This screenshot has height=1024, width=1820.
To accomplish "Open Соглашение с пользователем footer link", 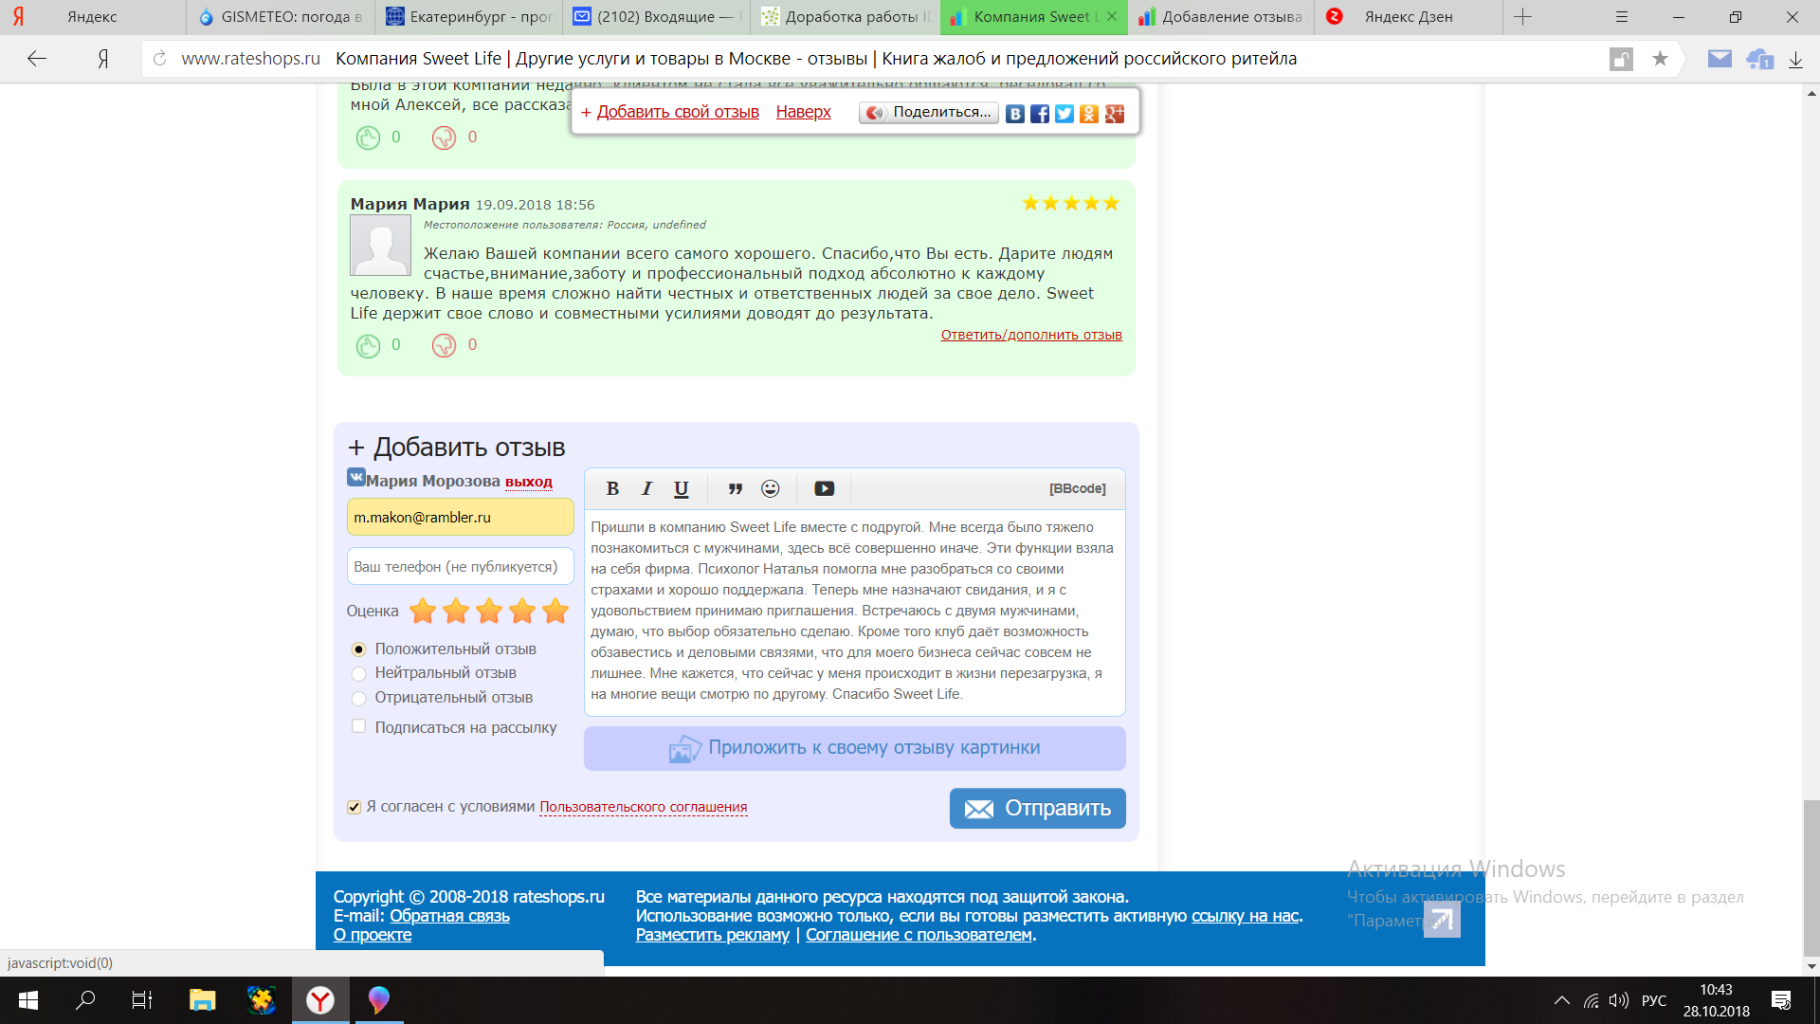I will coord(918,935).
